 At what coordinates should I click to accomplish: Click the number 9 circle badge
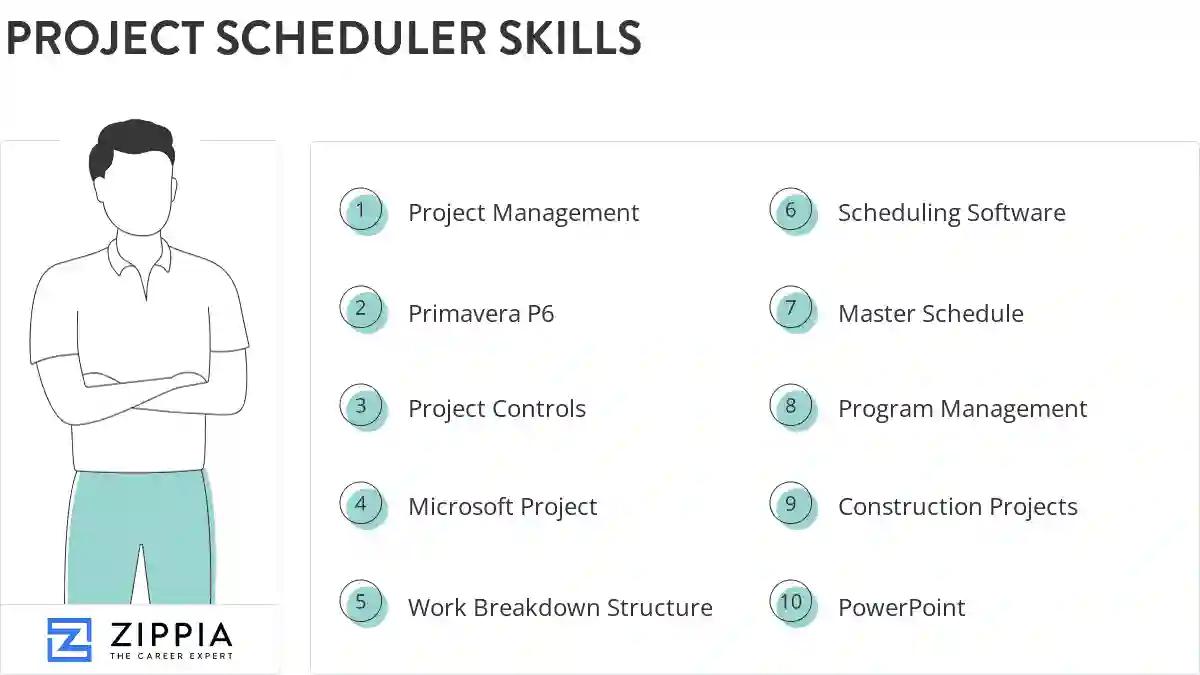pyautogui.click(x=791, y=504)
